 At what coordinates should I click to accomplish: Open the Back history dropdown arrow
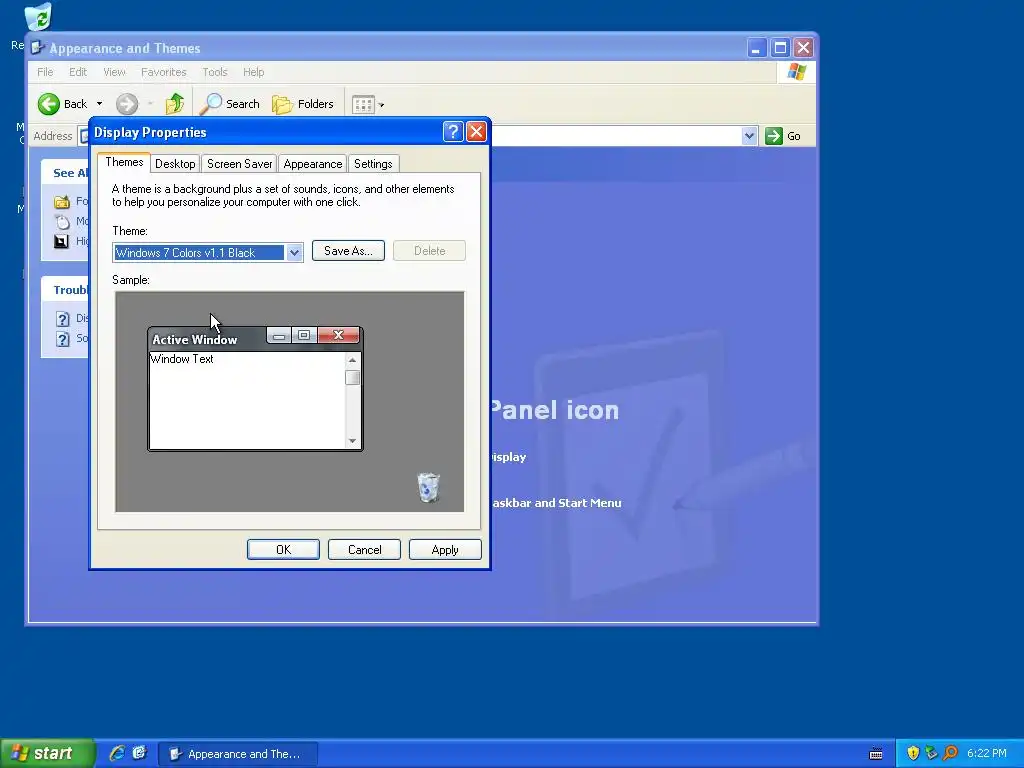[99, 104]
